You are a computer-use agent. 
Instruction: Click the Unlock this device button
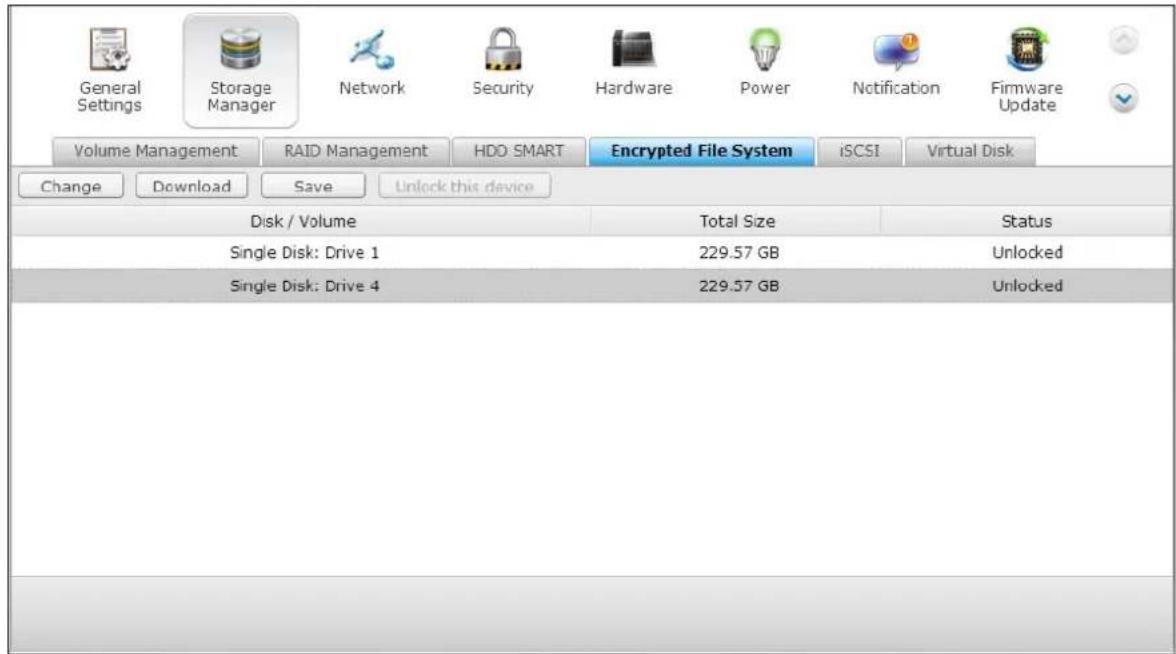click(464, 186)
